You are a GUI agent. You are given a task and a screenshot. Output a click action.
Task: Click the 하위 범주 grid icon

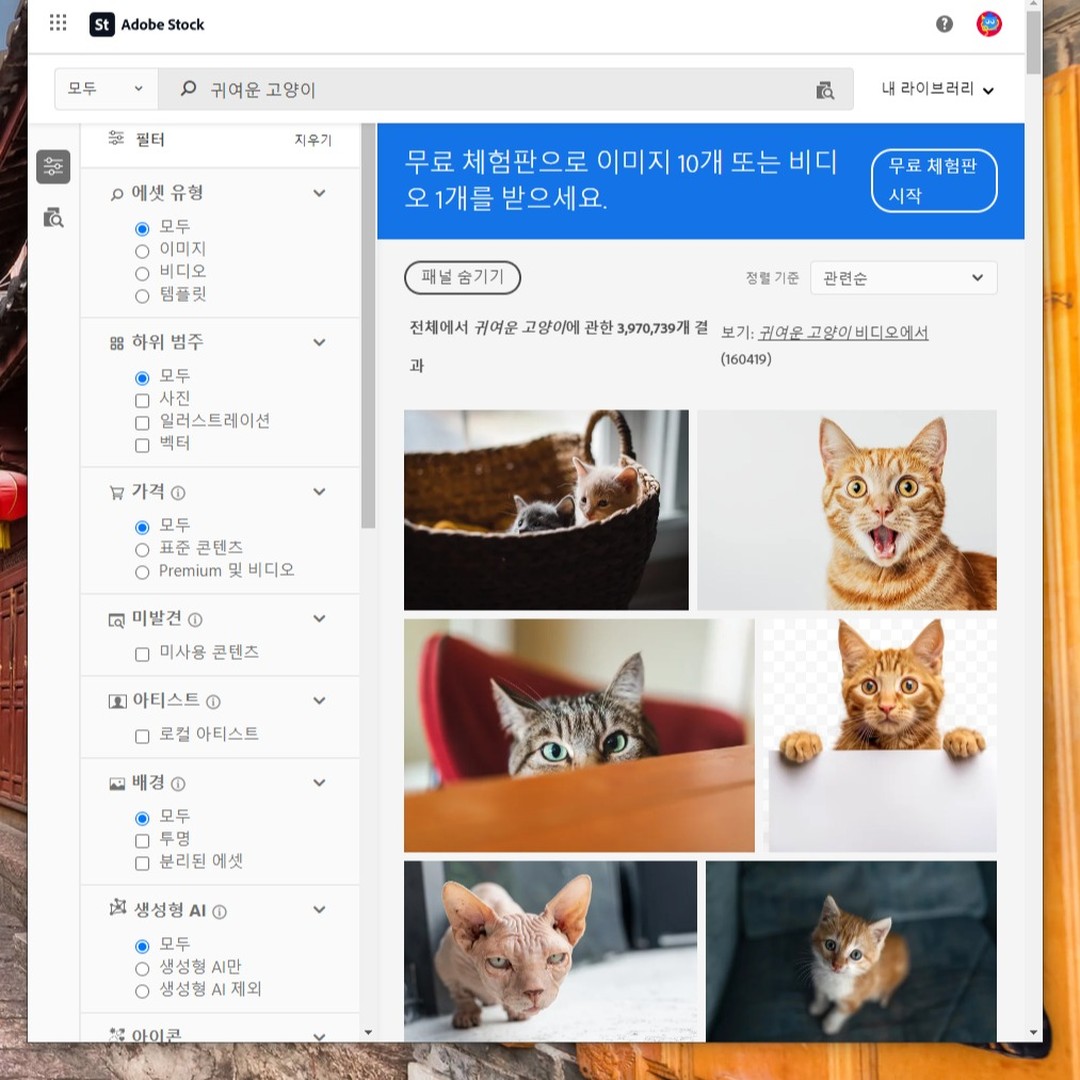117,343
